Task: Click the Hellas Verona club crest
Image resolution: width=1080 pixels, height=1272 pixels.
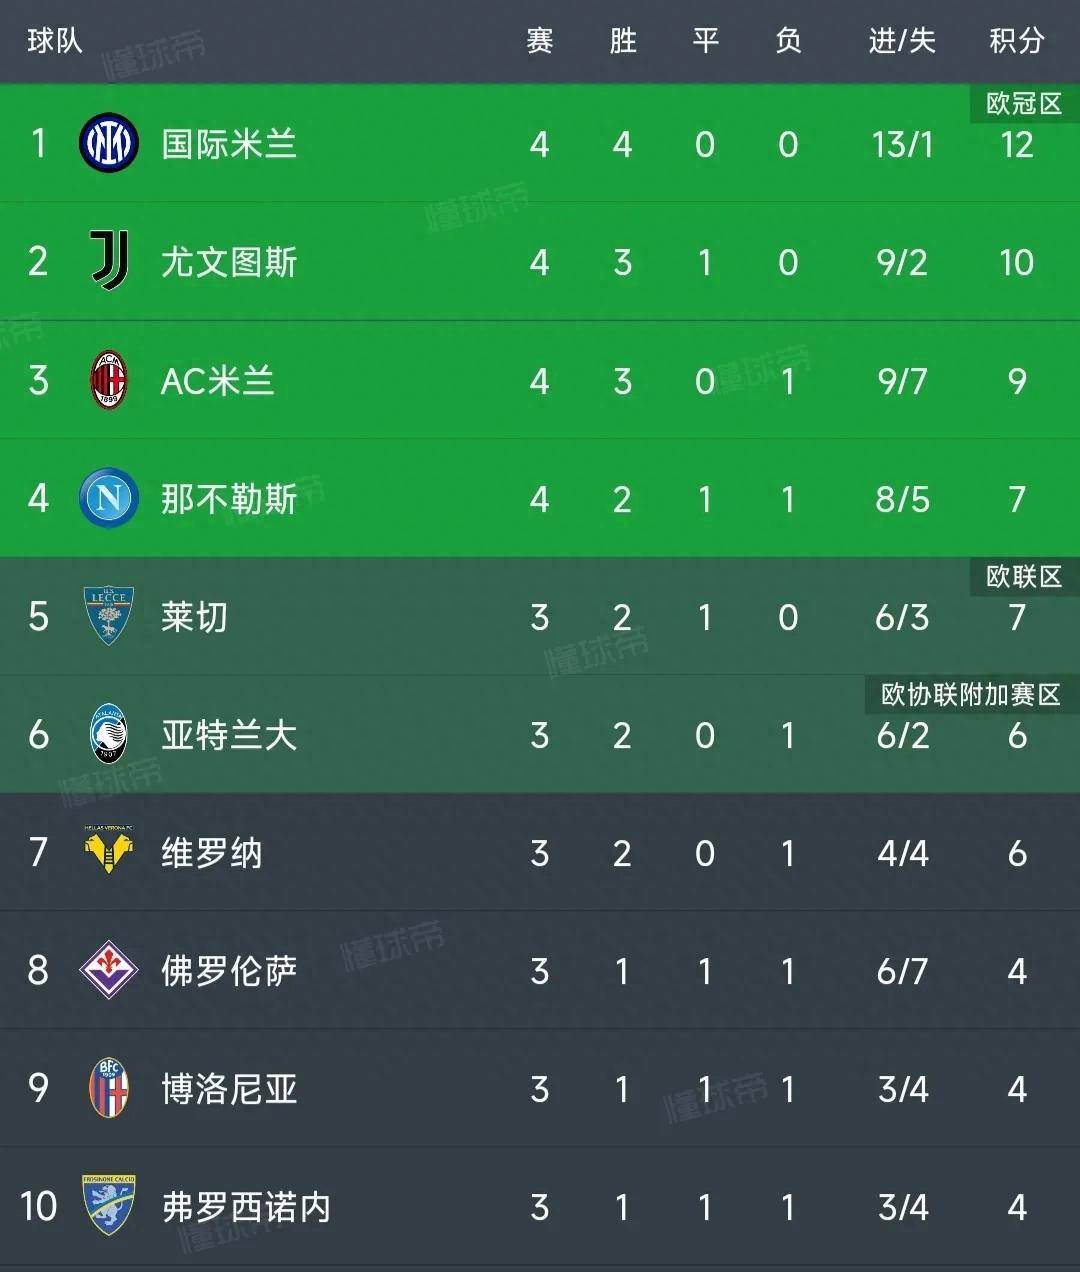Action: click(107, 853)
